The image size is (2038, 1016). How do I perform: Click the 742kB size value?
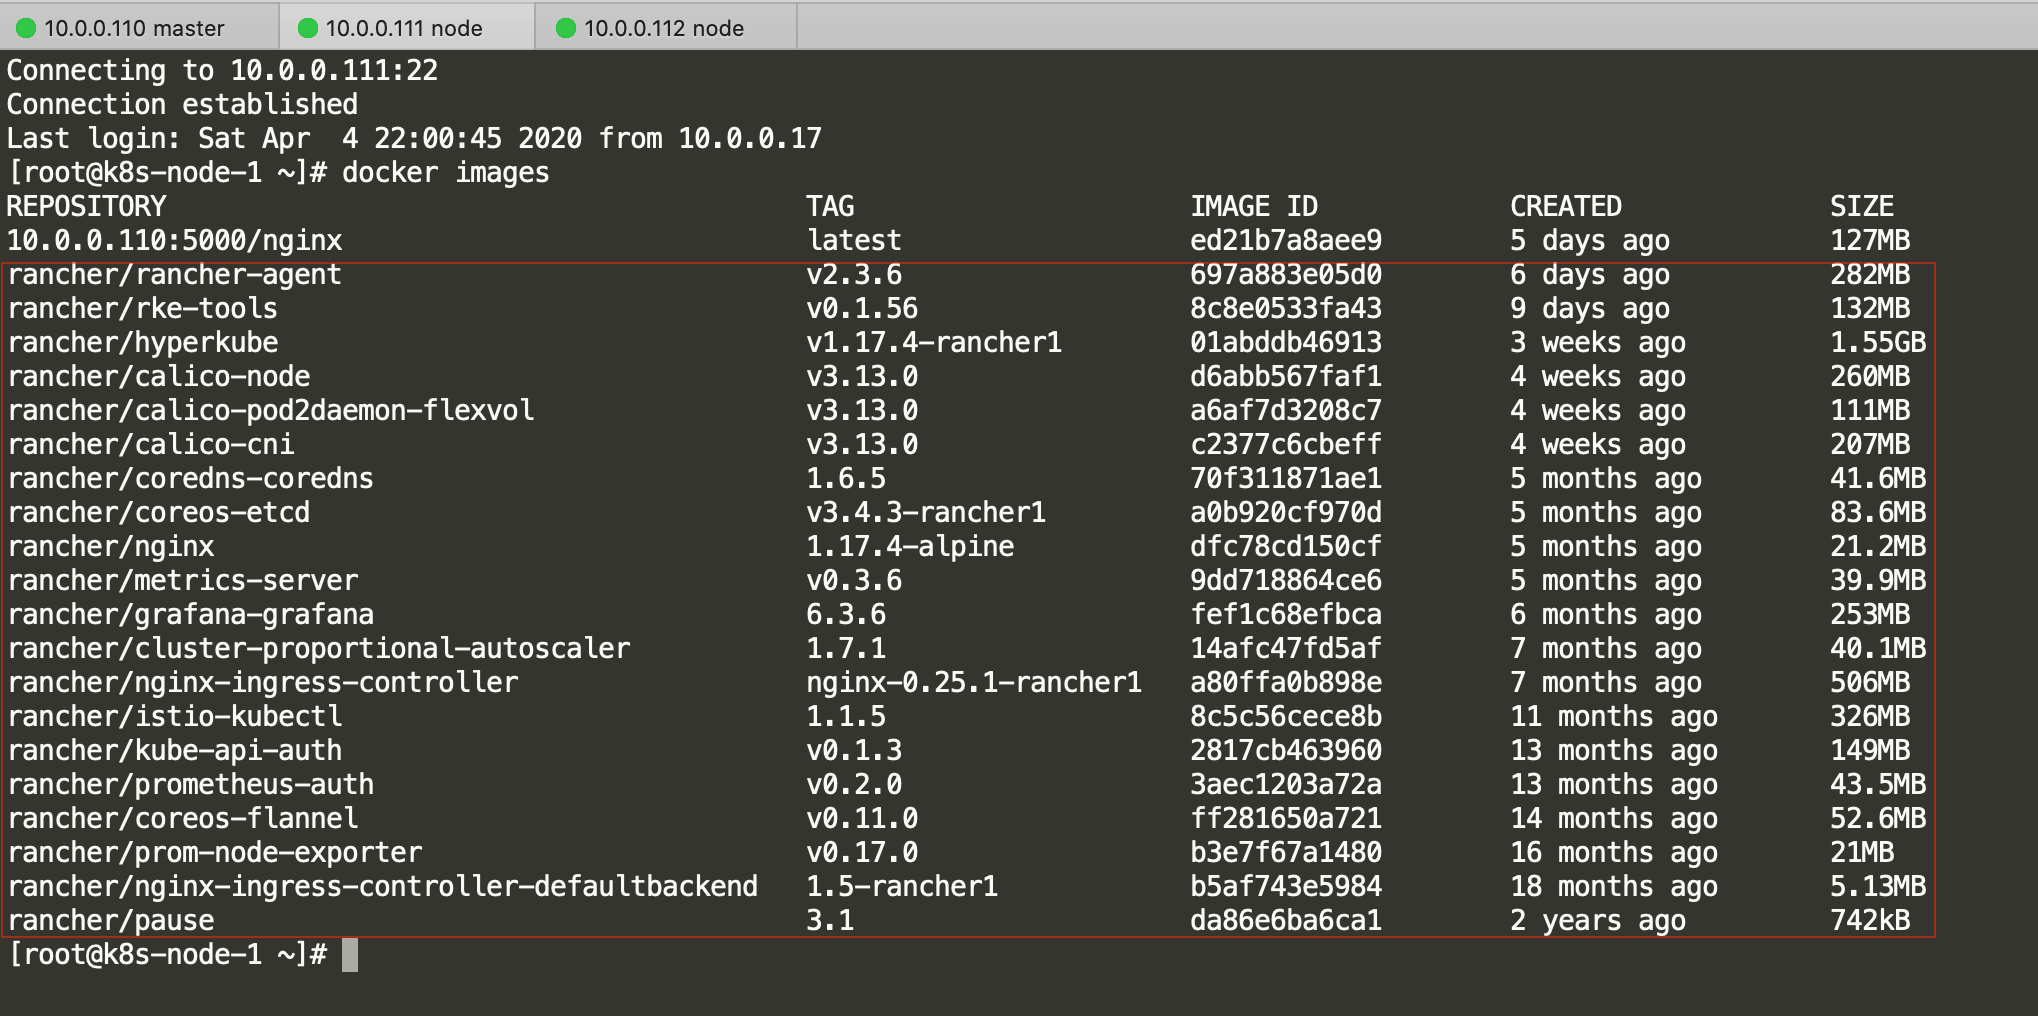click(x=1870, y=921)
